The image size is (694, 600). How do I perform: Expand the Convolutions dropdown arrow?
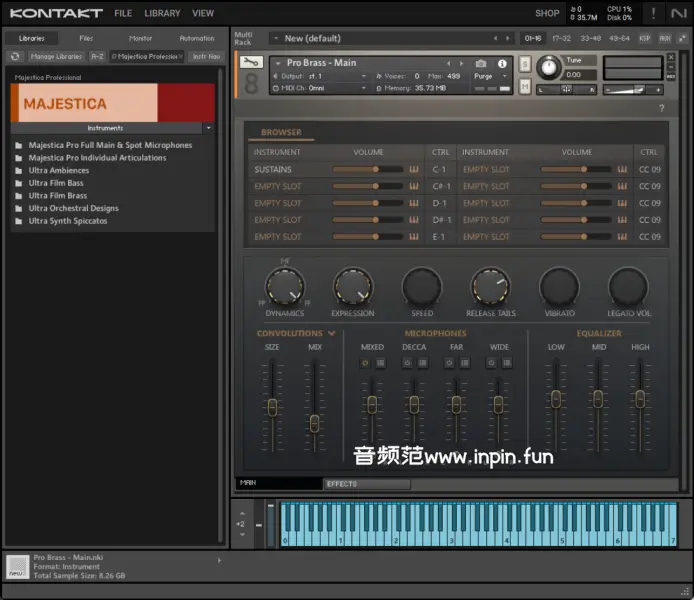point(331,333)
